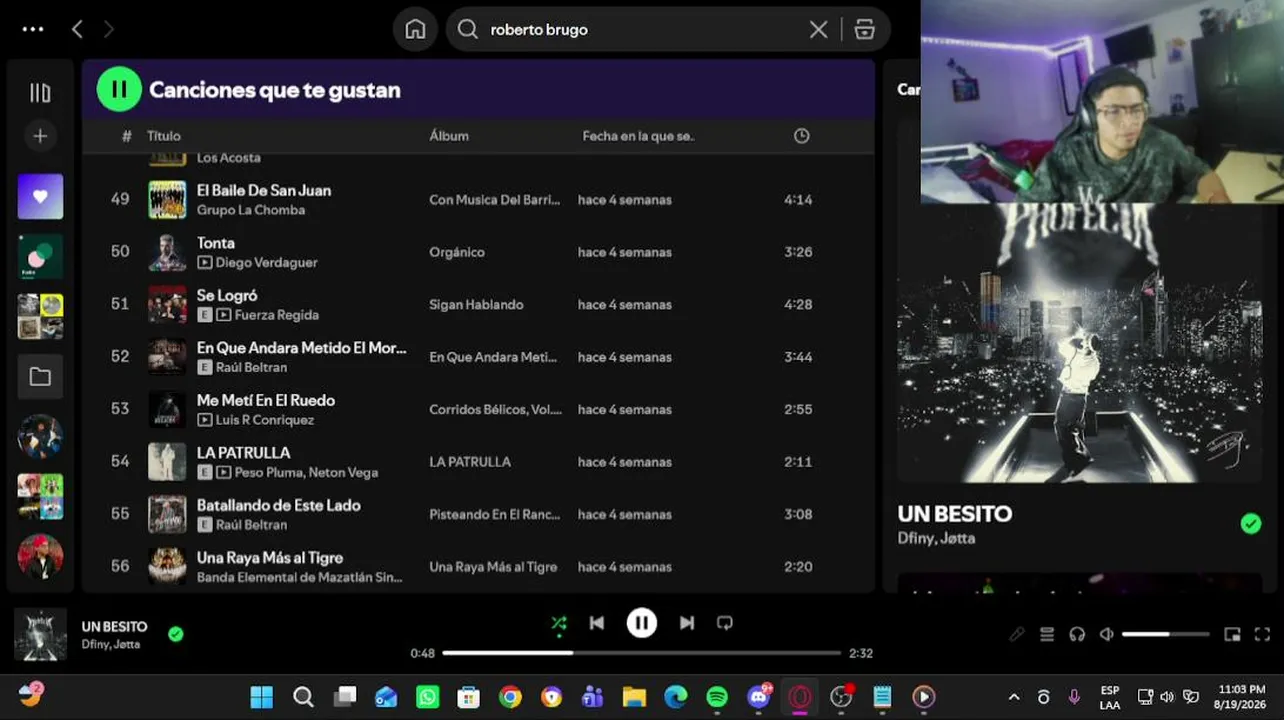
Task: Toggle shuffle playback
Action: tap(559, 623)
